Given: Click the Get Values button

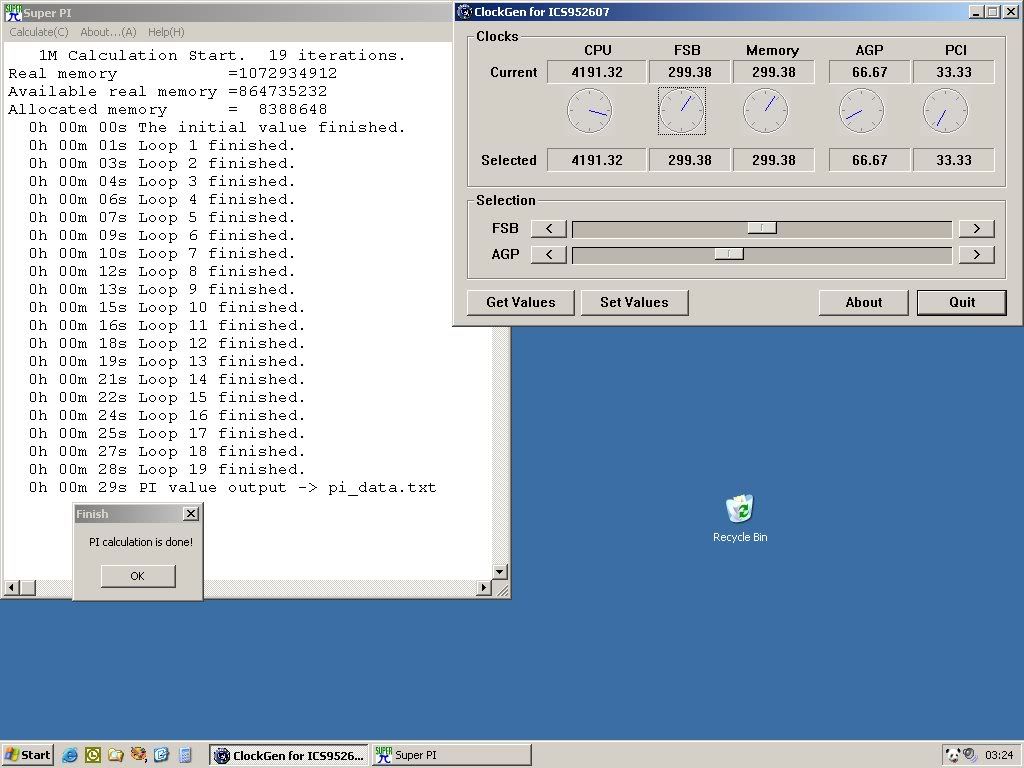Looking at the screenshot, I should point(520,302).
